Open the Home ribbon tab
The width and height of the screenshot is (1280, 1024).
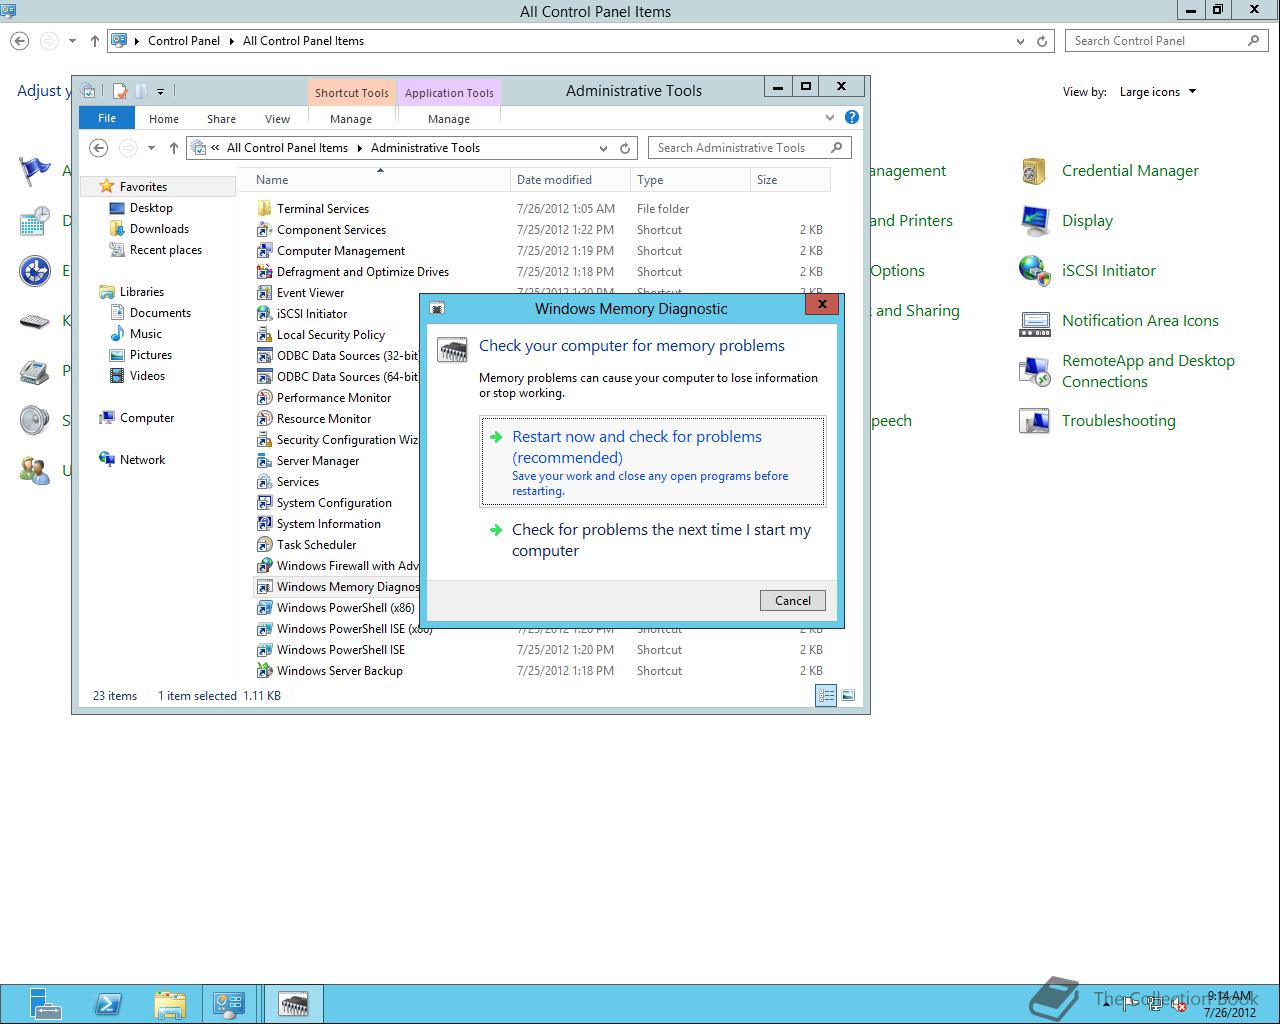[x=164, y=118]
